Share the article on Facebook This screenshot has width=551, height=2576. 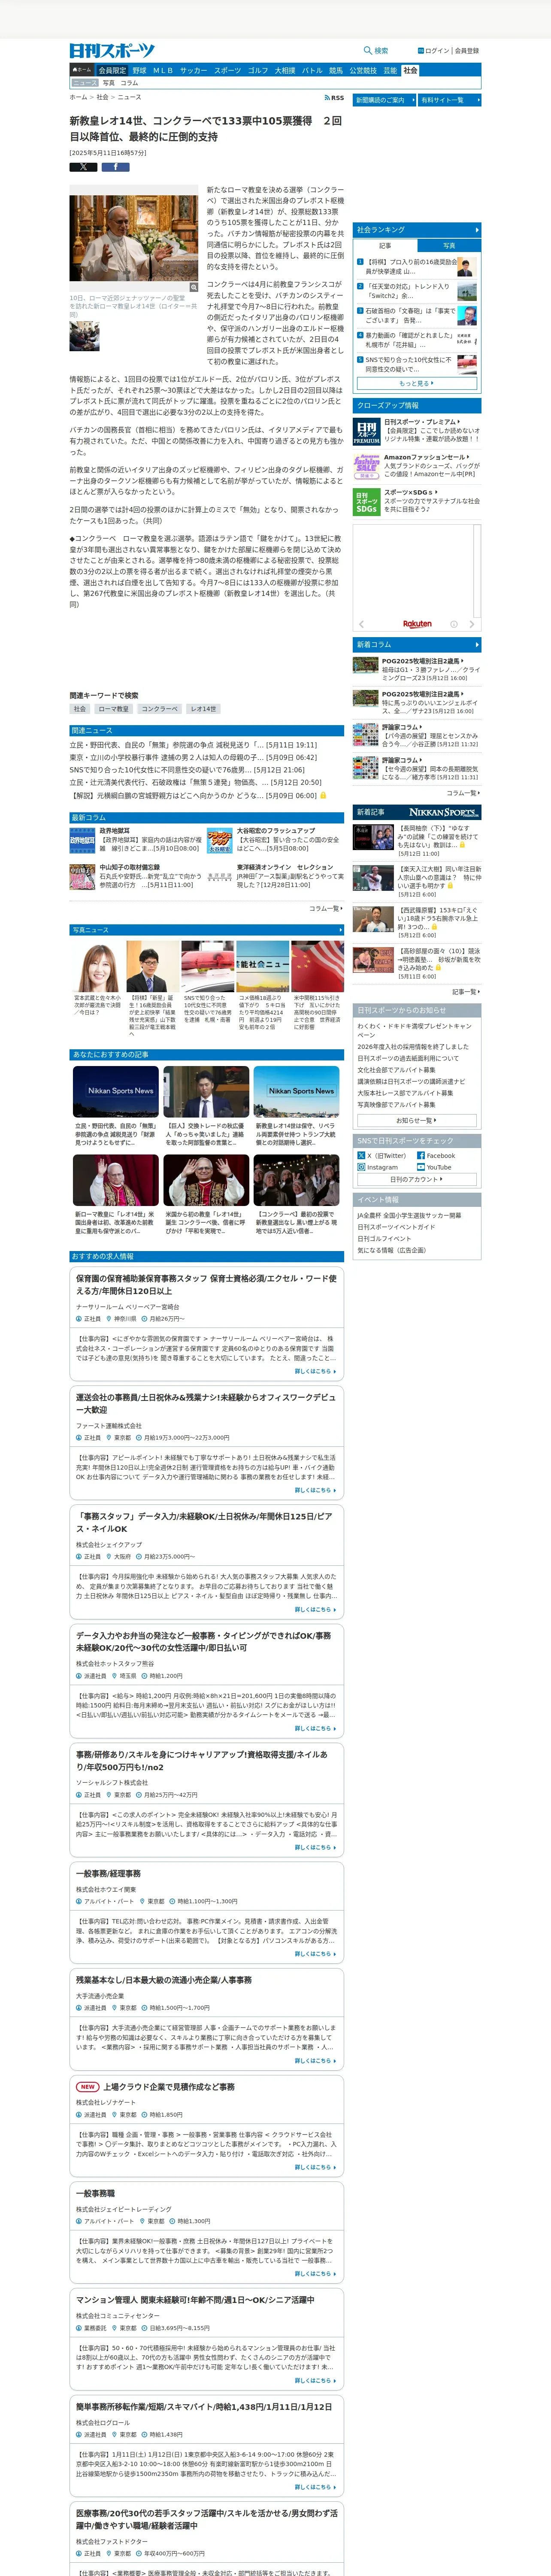coord(115,167)
